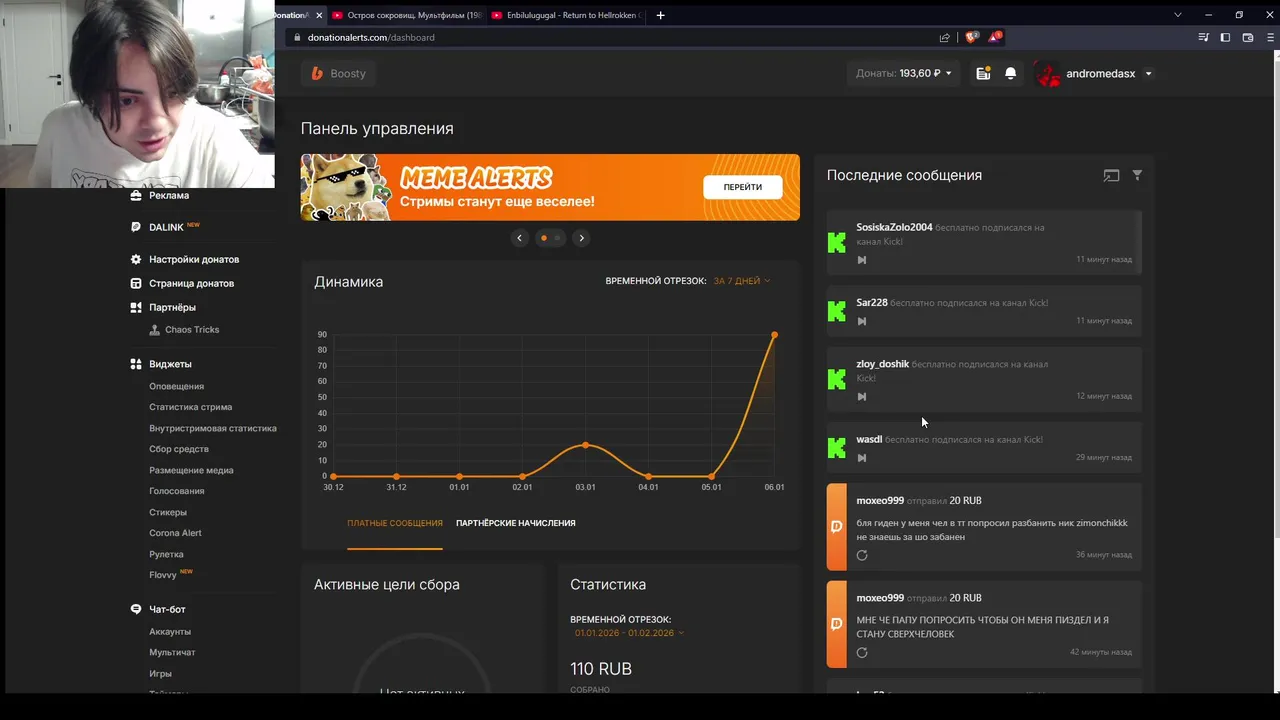Open the messages filter funnel icon
The height and width of the screenshot is (720, 1280).
pos(1137,175)
